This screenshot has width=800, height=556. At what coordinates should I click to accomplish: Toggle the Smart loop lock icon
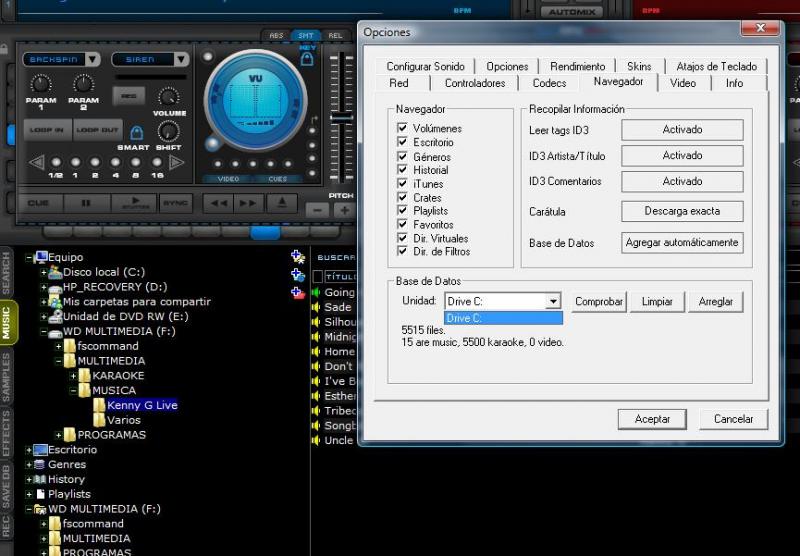[135, 133]
